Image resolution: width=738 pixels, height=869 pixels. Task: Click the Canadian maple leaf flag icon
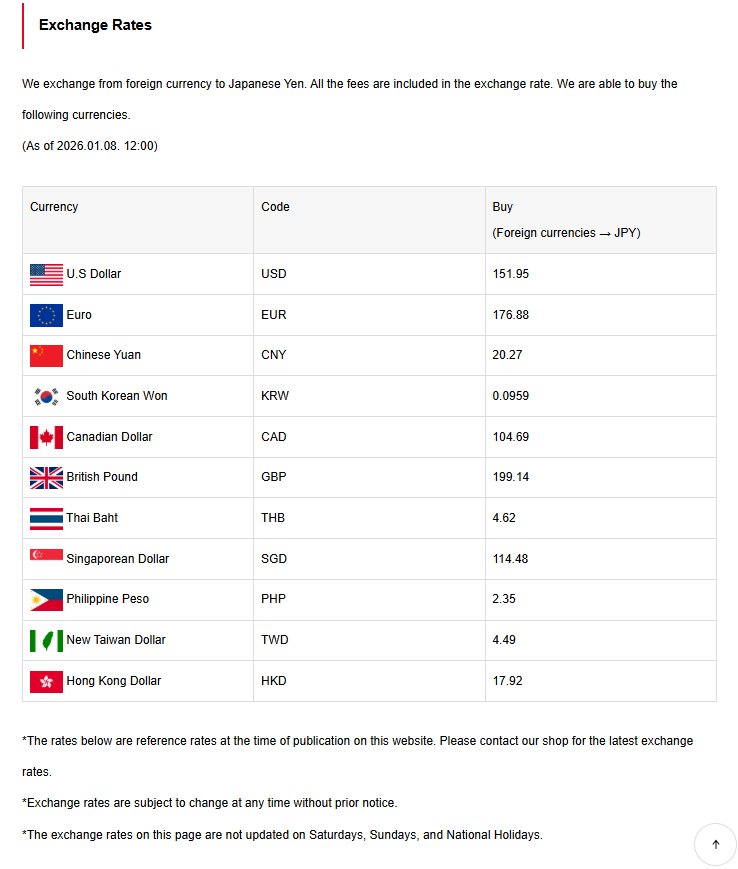pos(46,437)
